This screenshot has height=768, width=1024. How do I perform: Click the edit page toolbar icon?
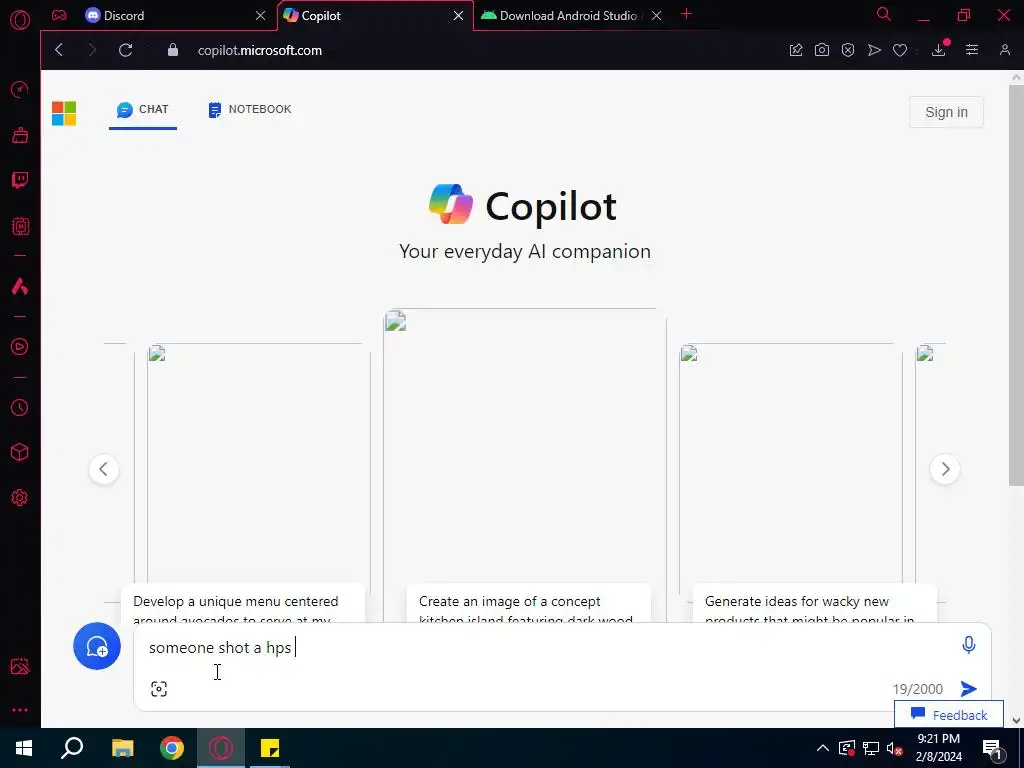click(795, 50)
